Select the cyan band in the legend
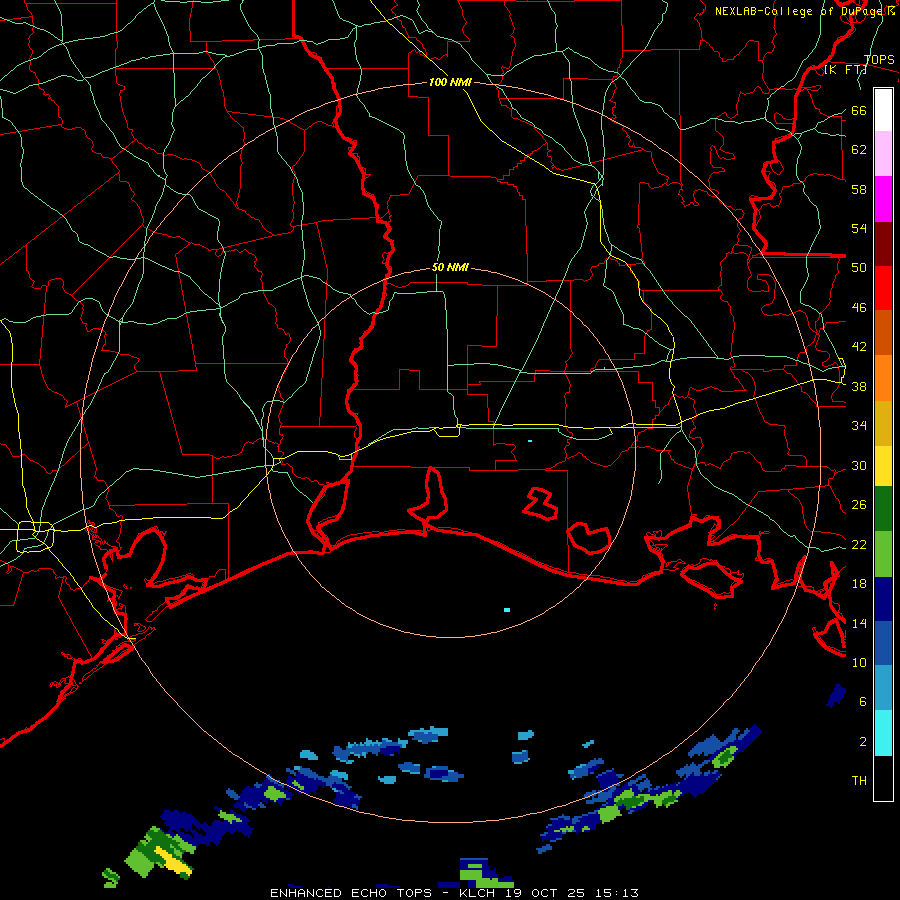Screen dimensions: 900x900 click(x=883, y=733)
